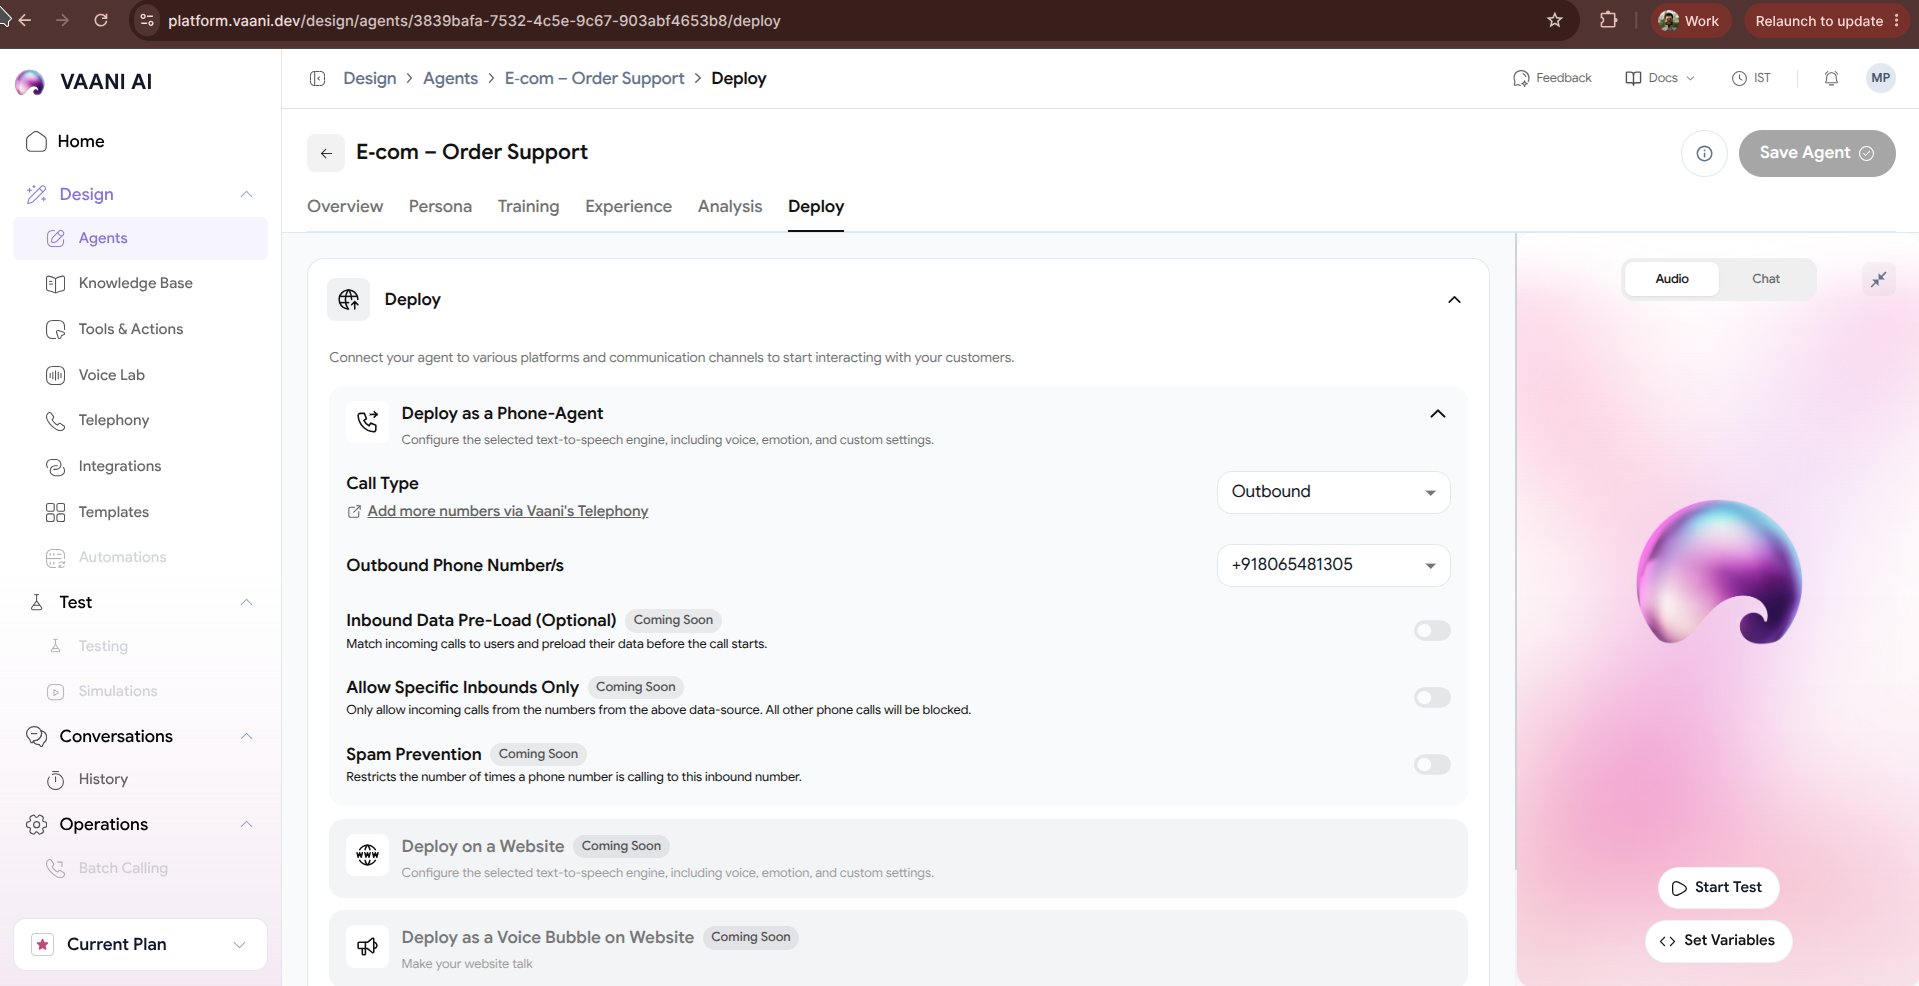1919x986 pixels.
Task: Switch to the Analysis tab
Action: click(x=730, y=206)
